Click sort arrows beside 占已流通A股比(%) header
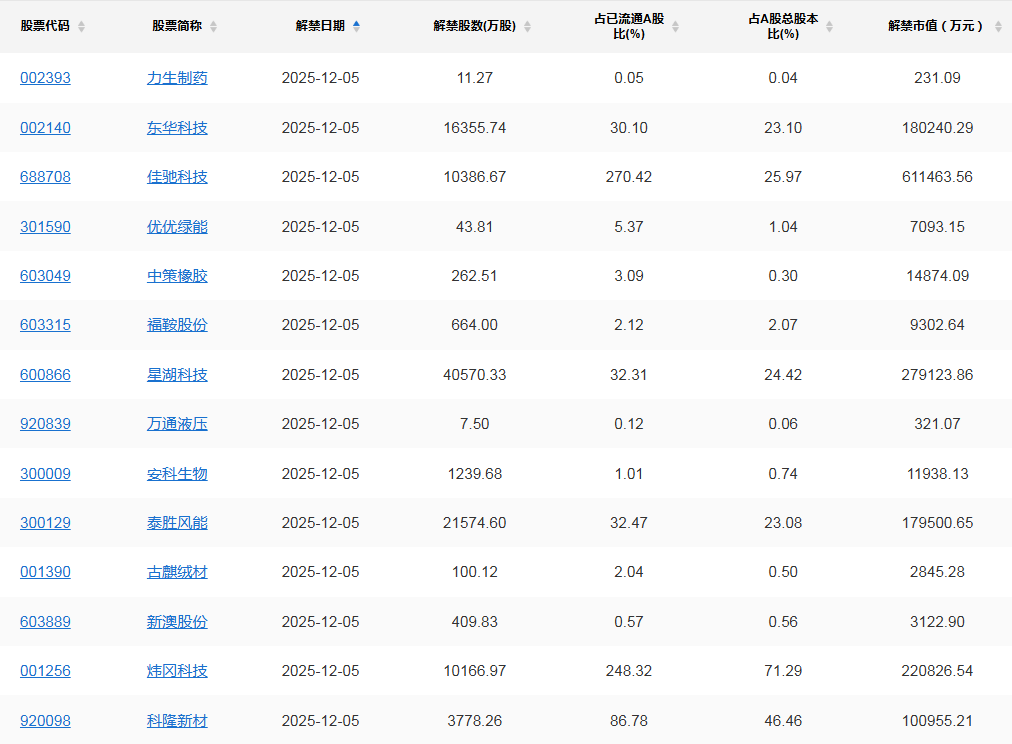This screenshot has width=1012, height=744. 675,27
